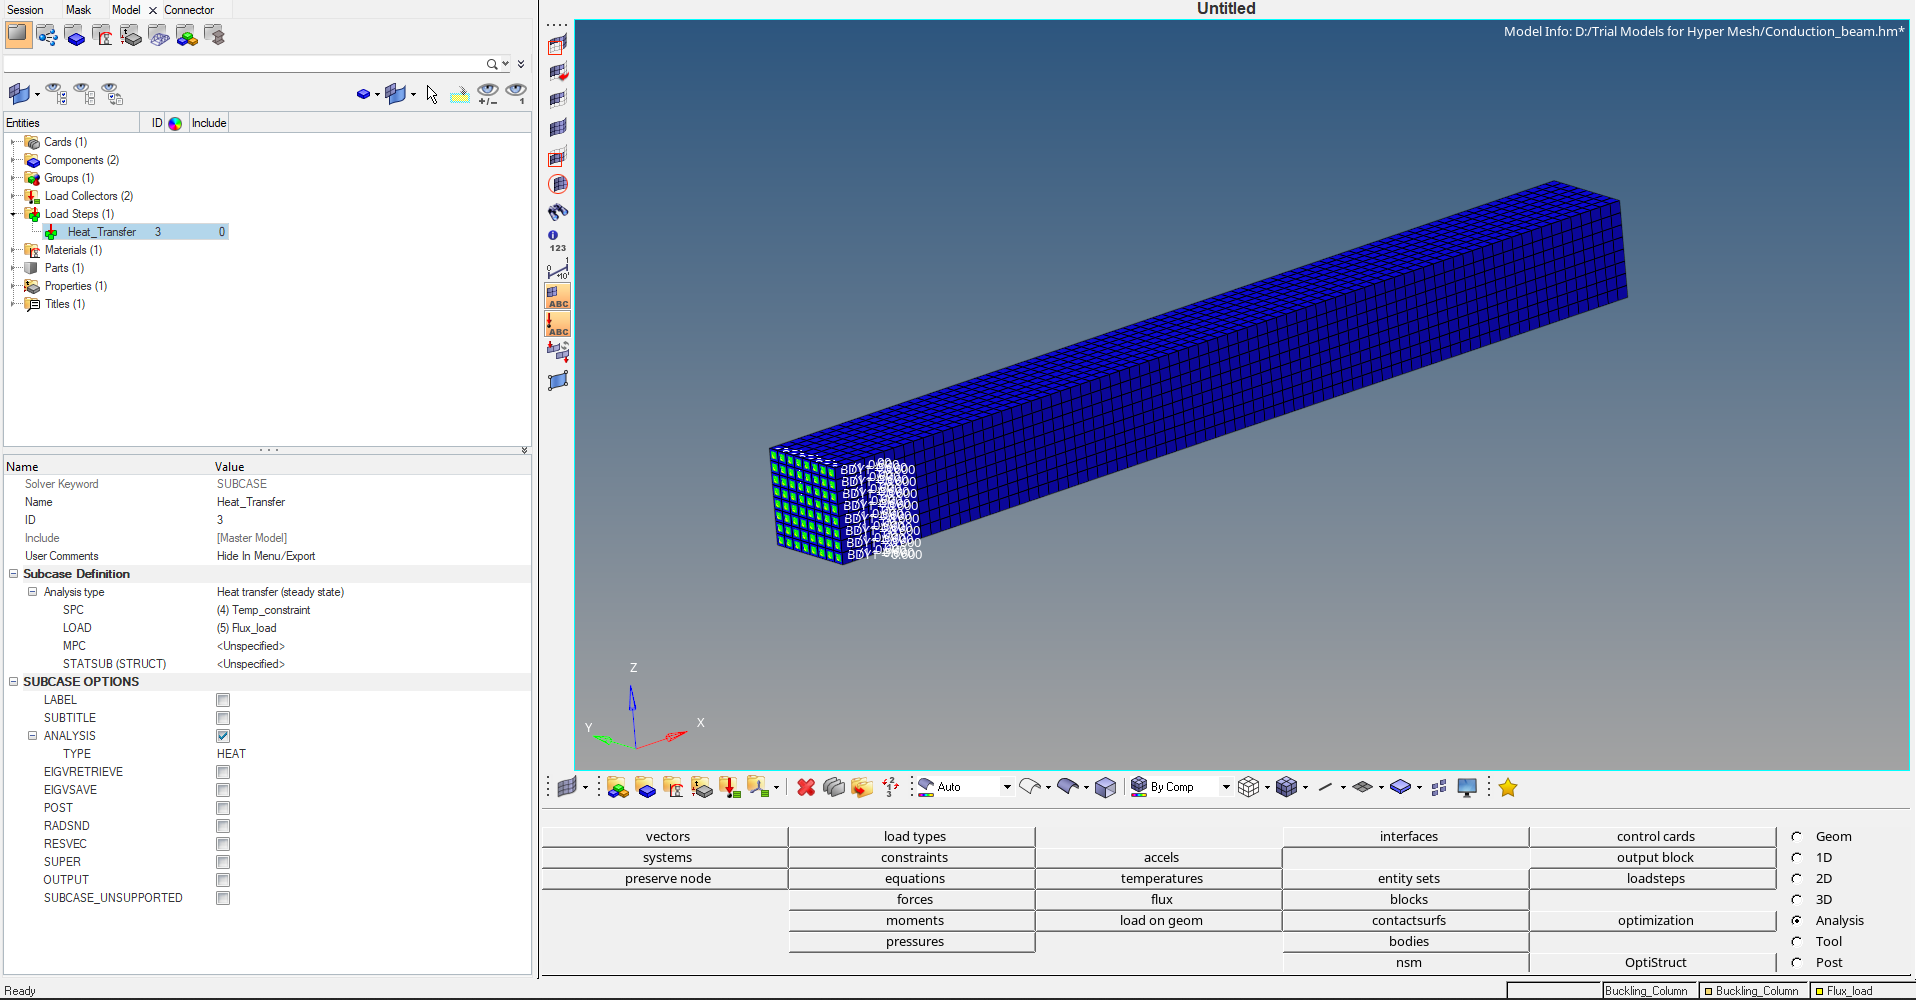Click the browser search input field

(243, 64)
